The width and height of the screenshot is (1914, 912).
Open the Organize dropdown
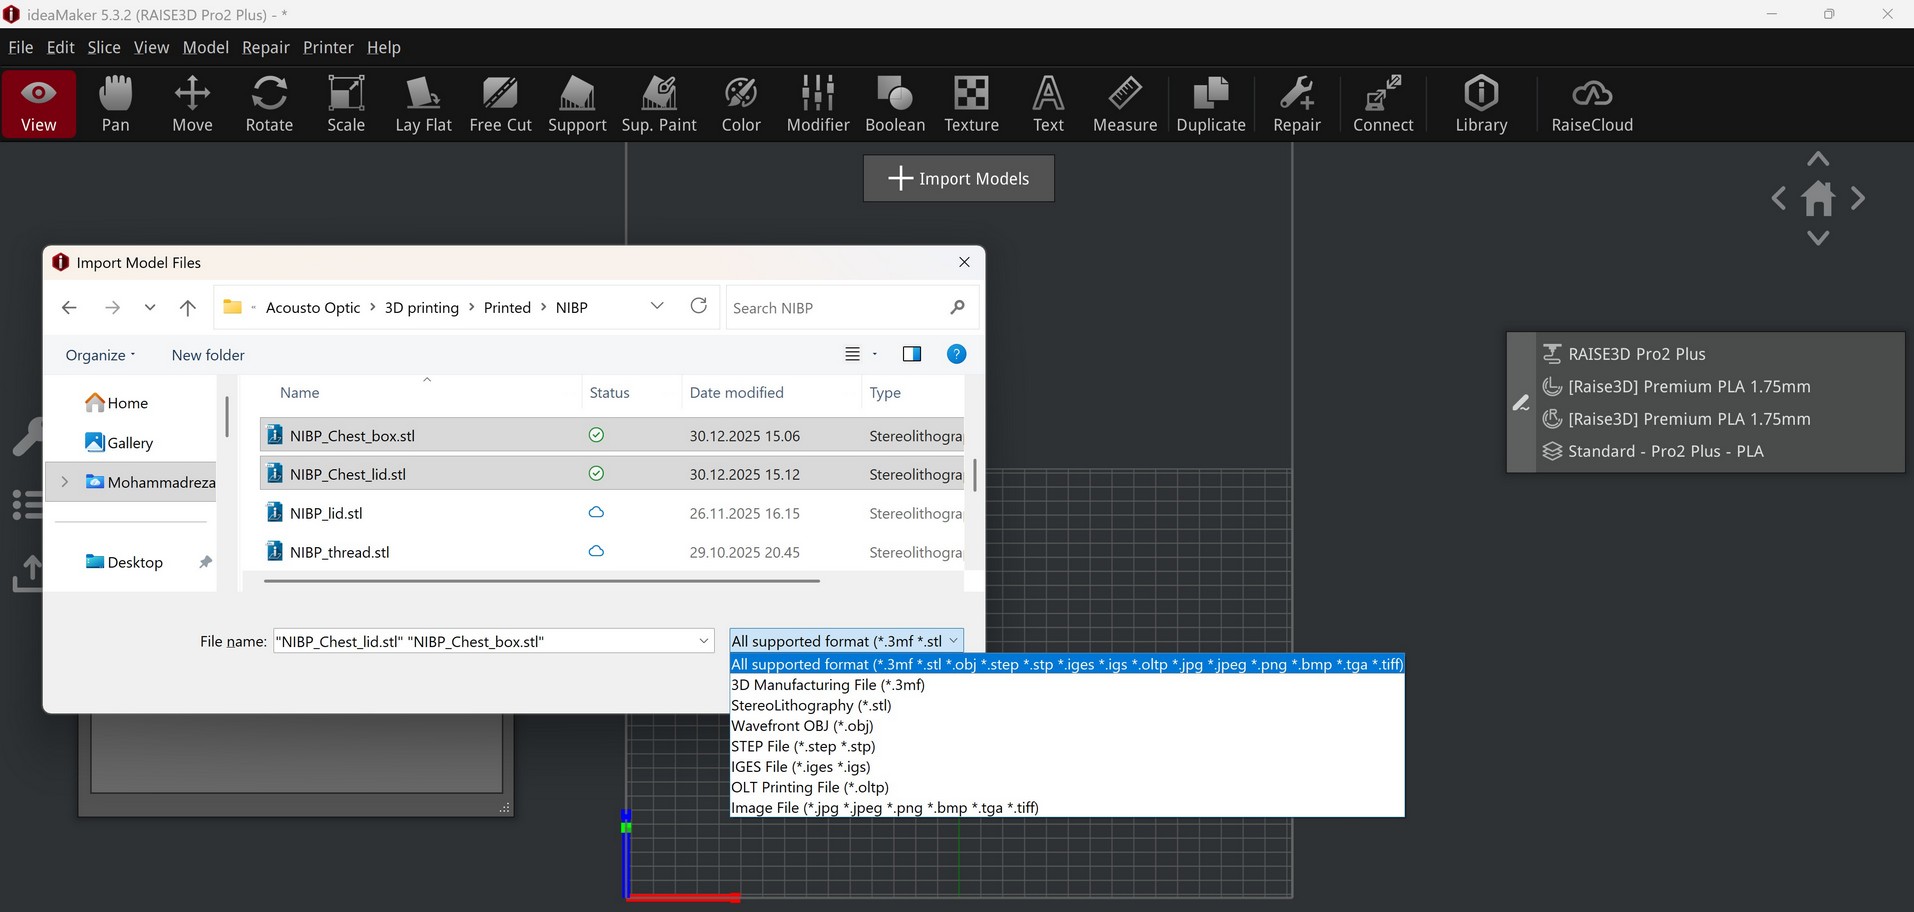[x=100, y=355]
